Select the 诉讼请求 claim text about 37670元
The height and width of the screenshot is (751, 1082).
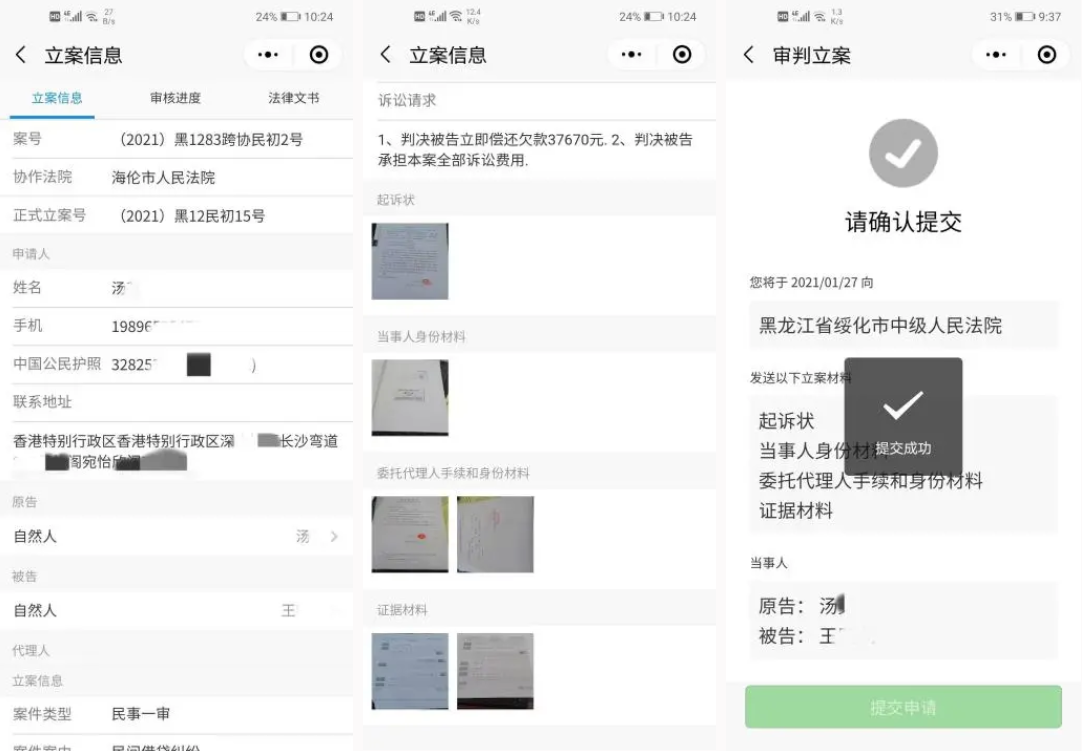coord(535,150)
